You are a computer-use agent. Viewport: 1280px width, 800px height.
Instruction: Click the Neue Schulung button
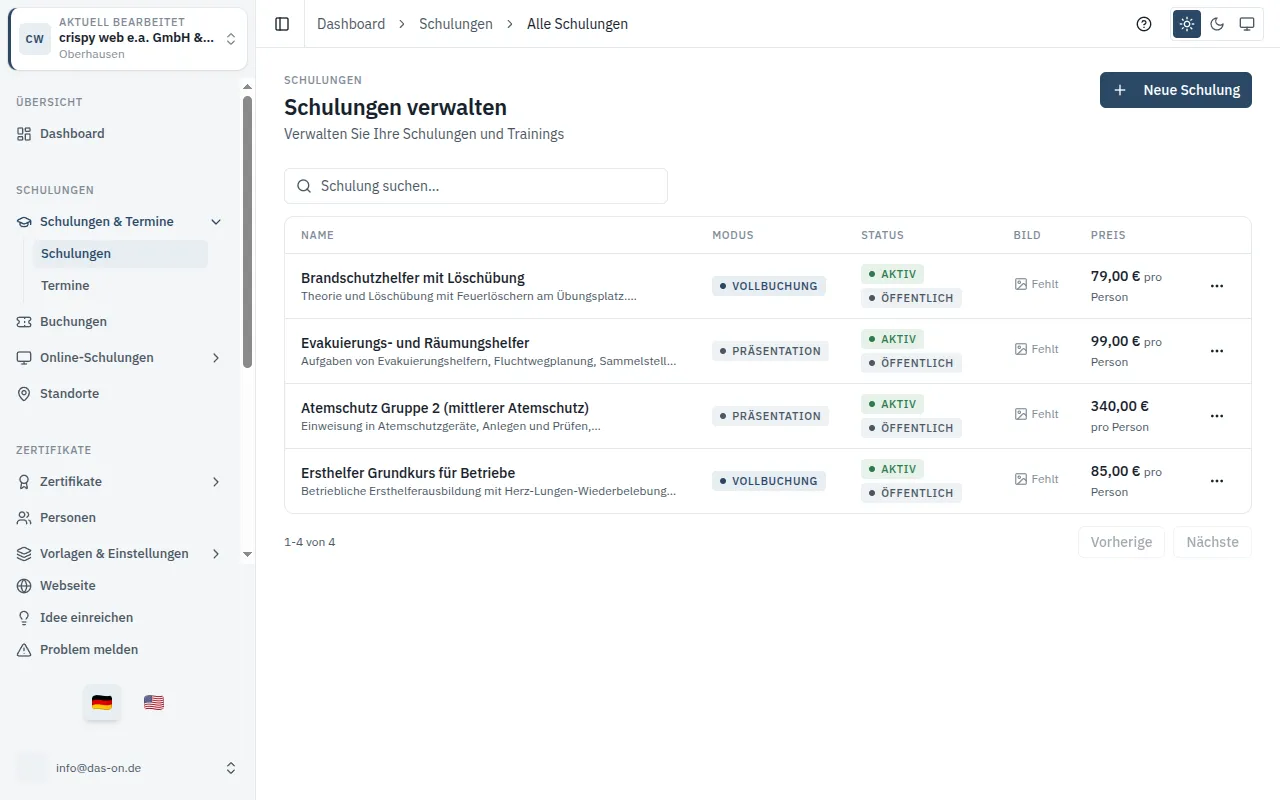1176,90
